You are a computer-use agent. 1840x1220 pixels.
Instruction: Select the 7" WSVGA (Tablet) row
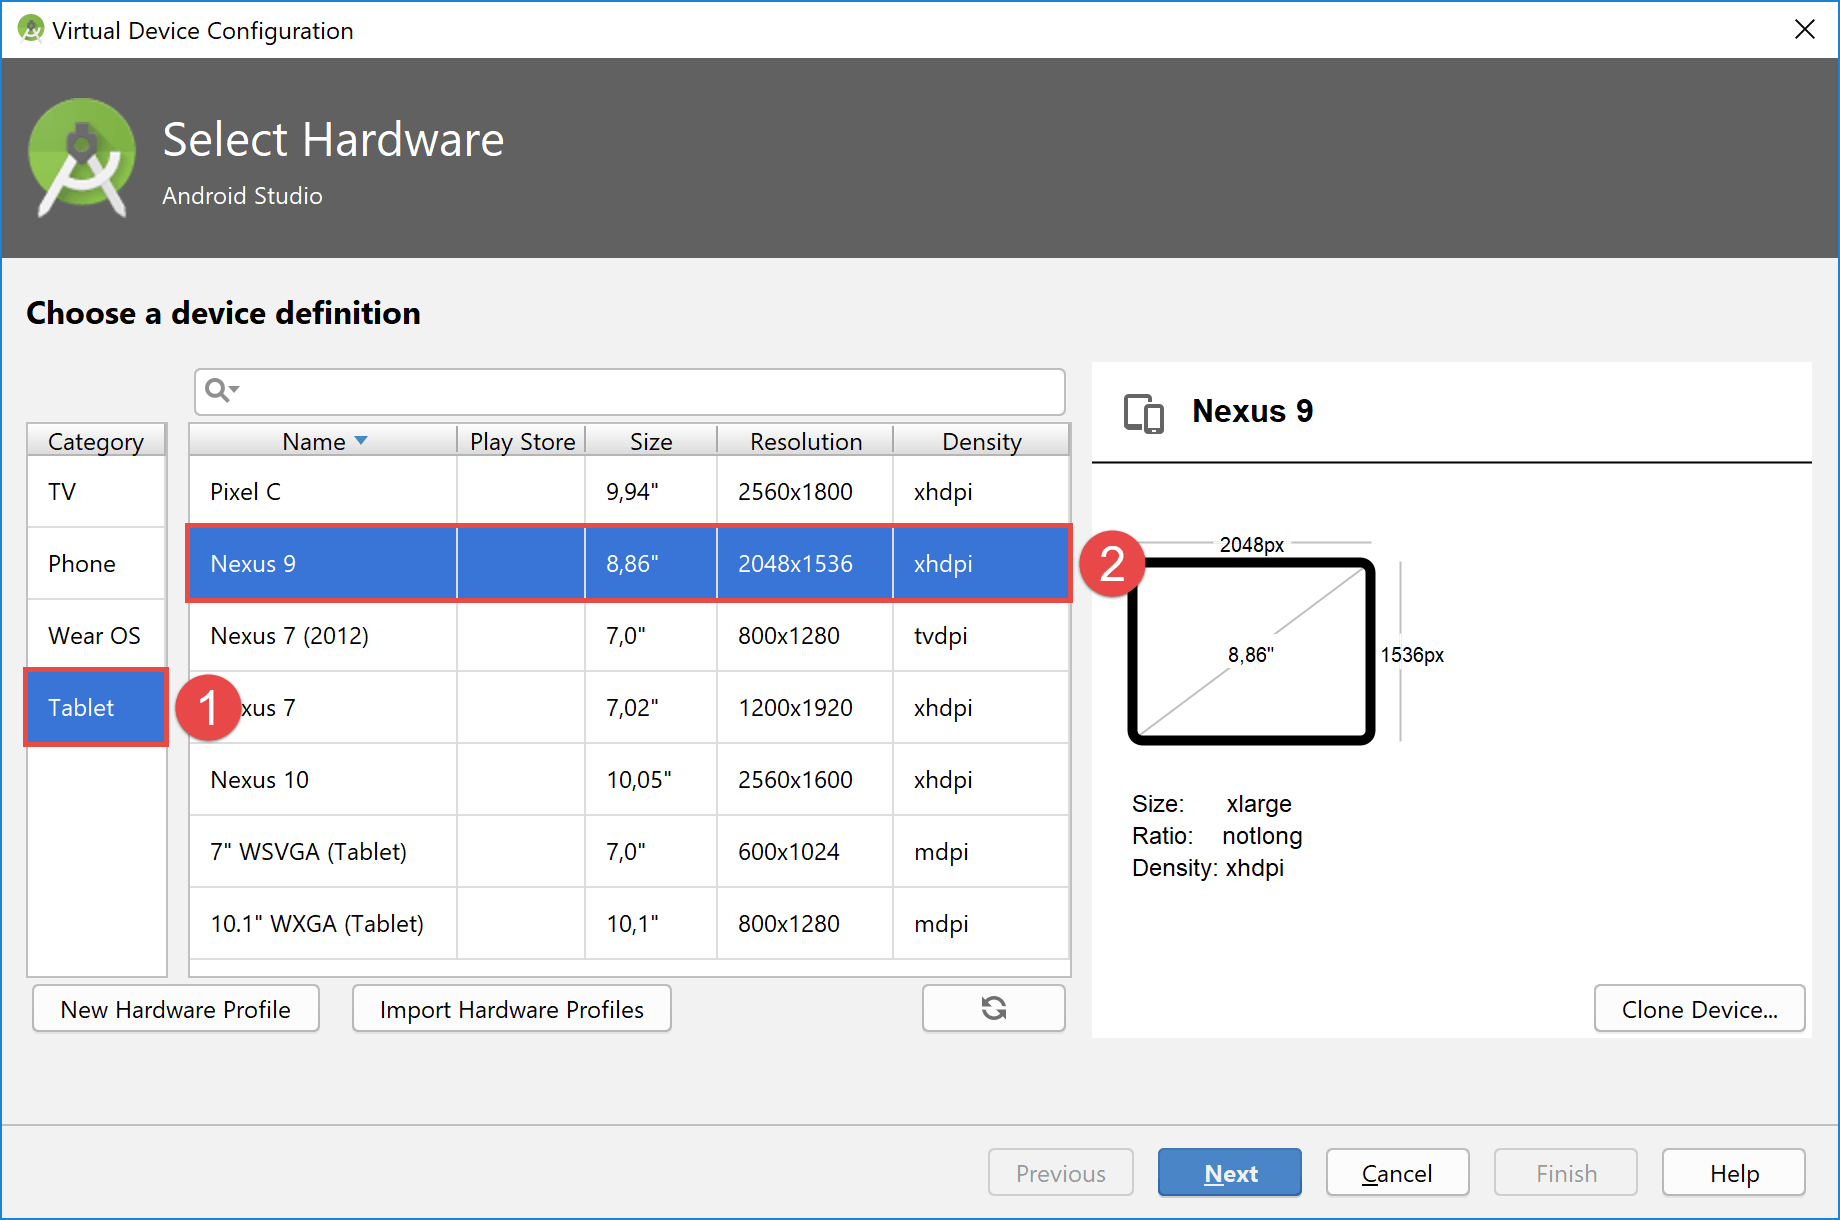pos(629,851)
